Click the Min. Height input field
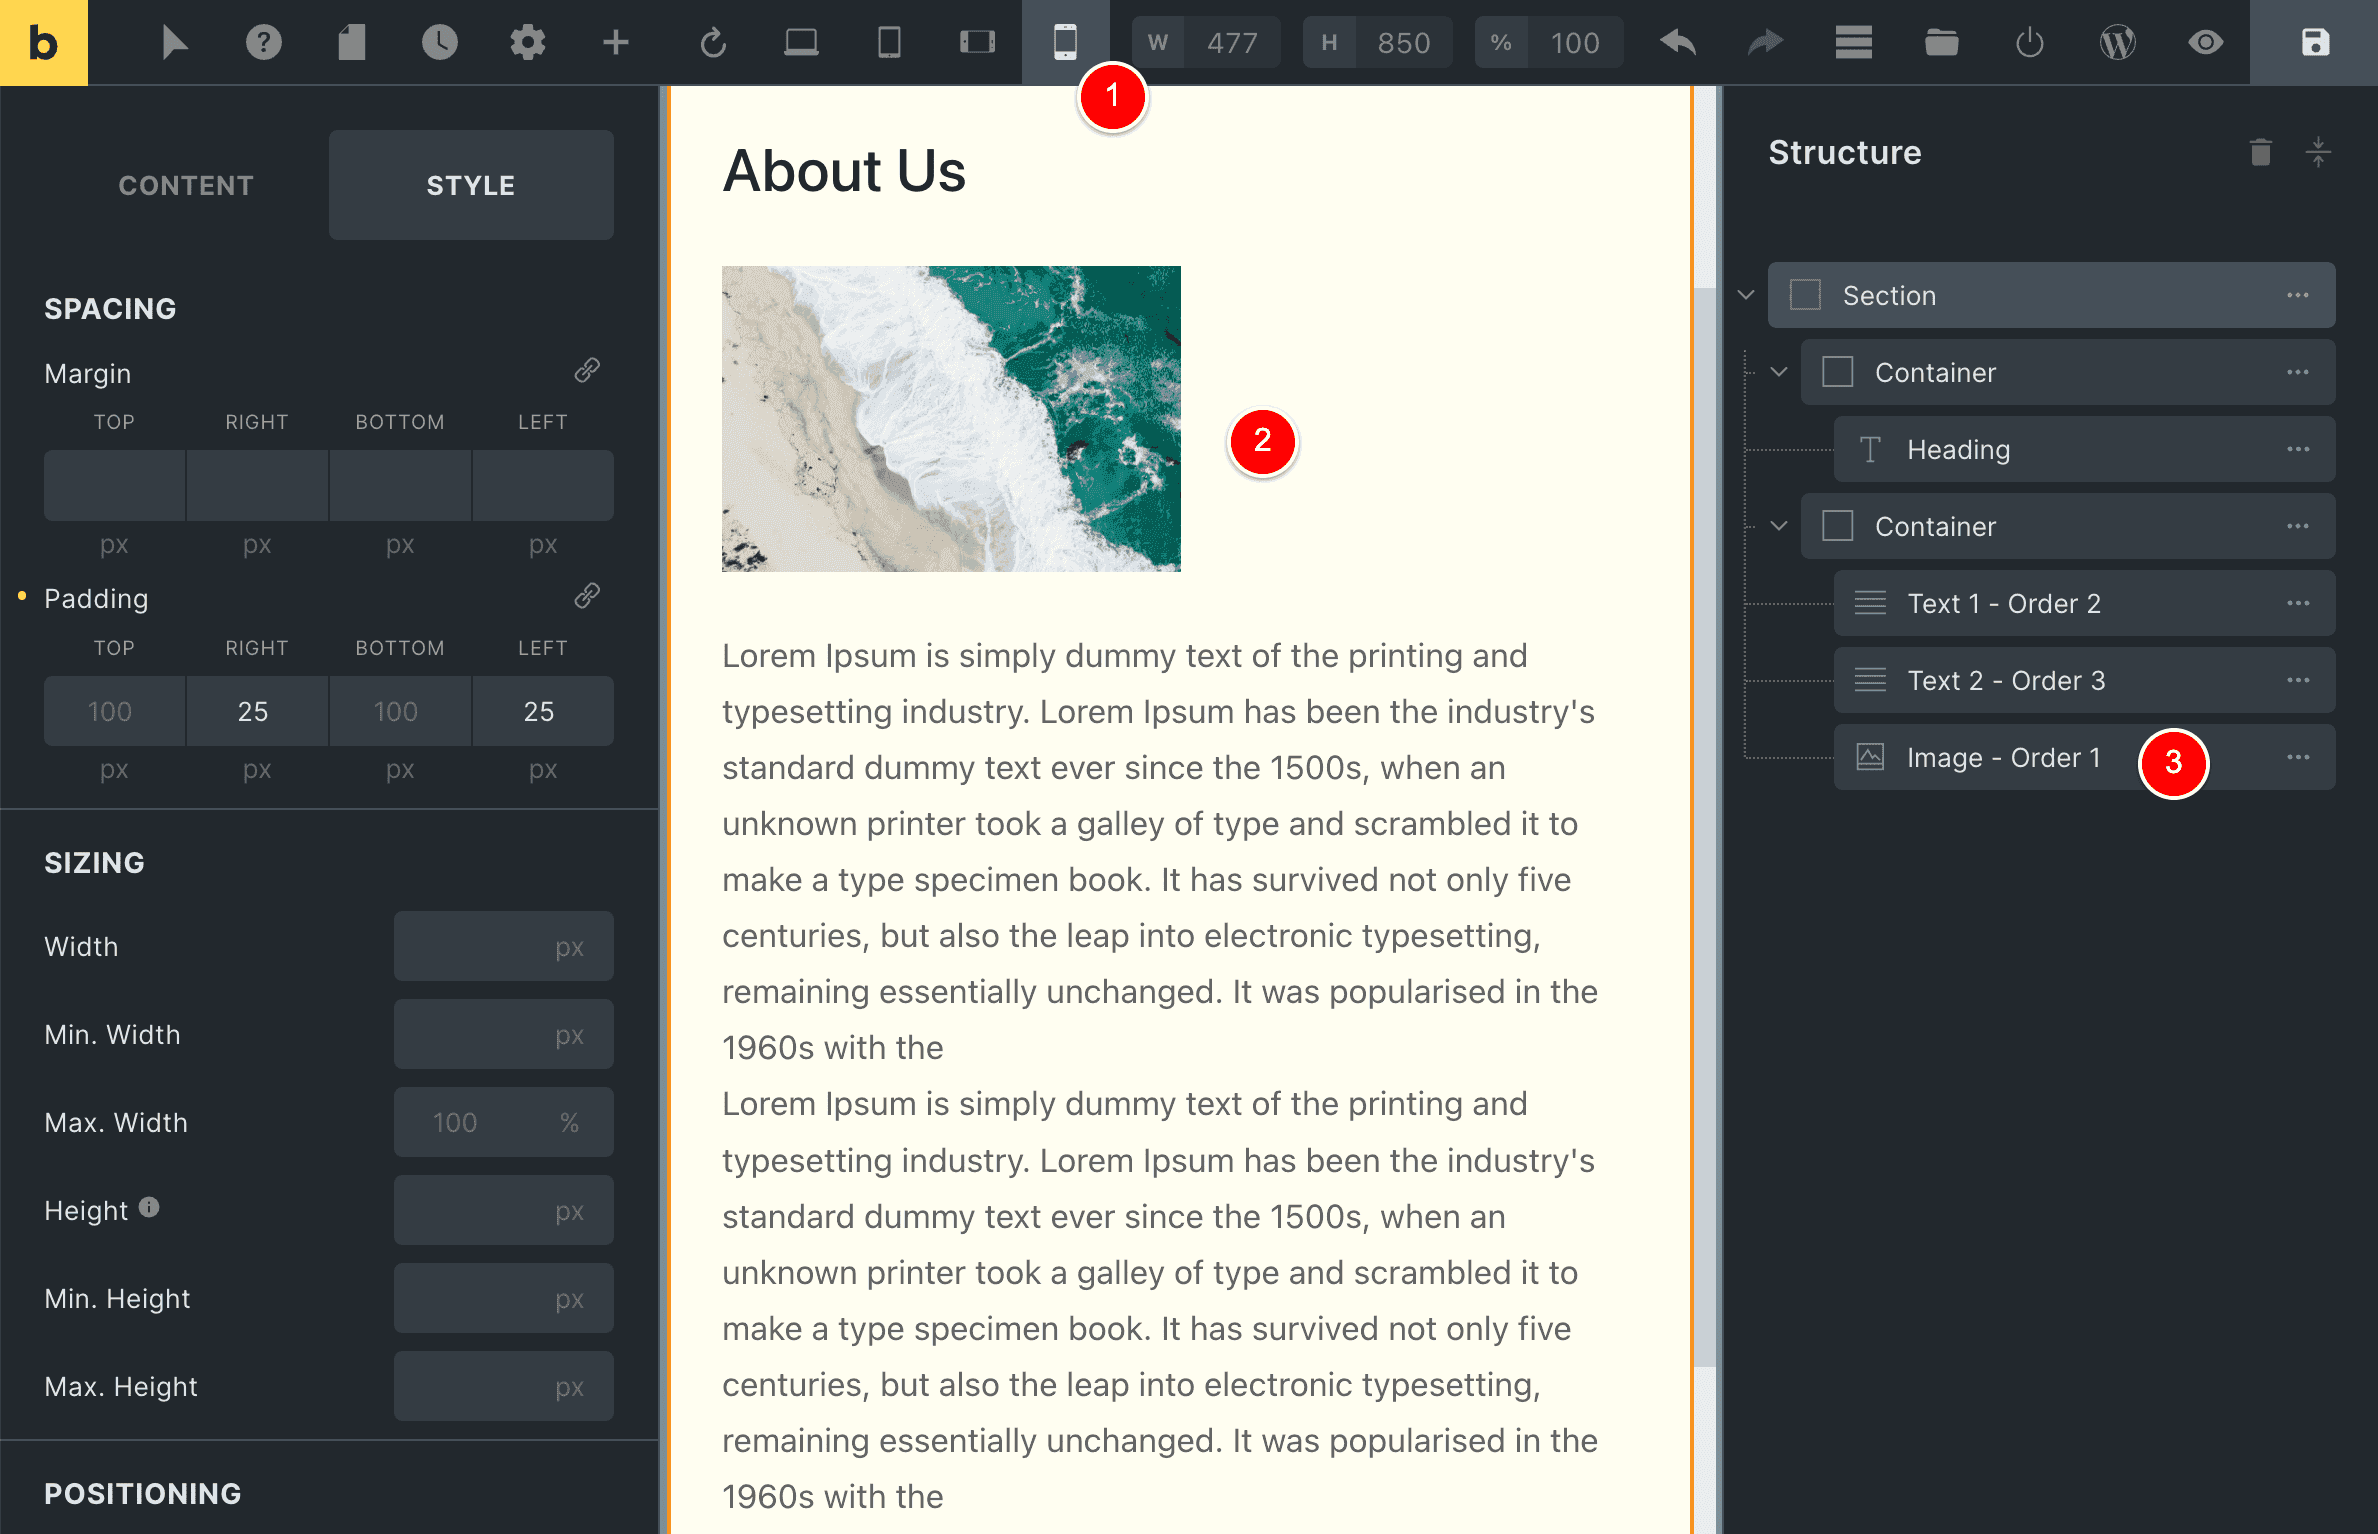Screen dimensions: 2378x1534 (503, 1298)
